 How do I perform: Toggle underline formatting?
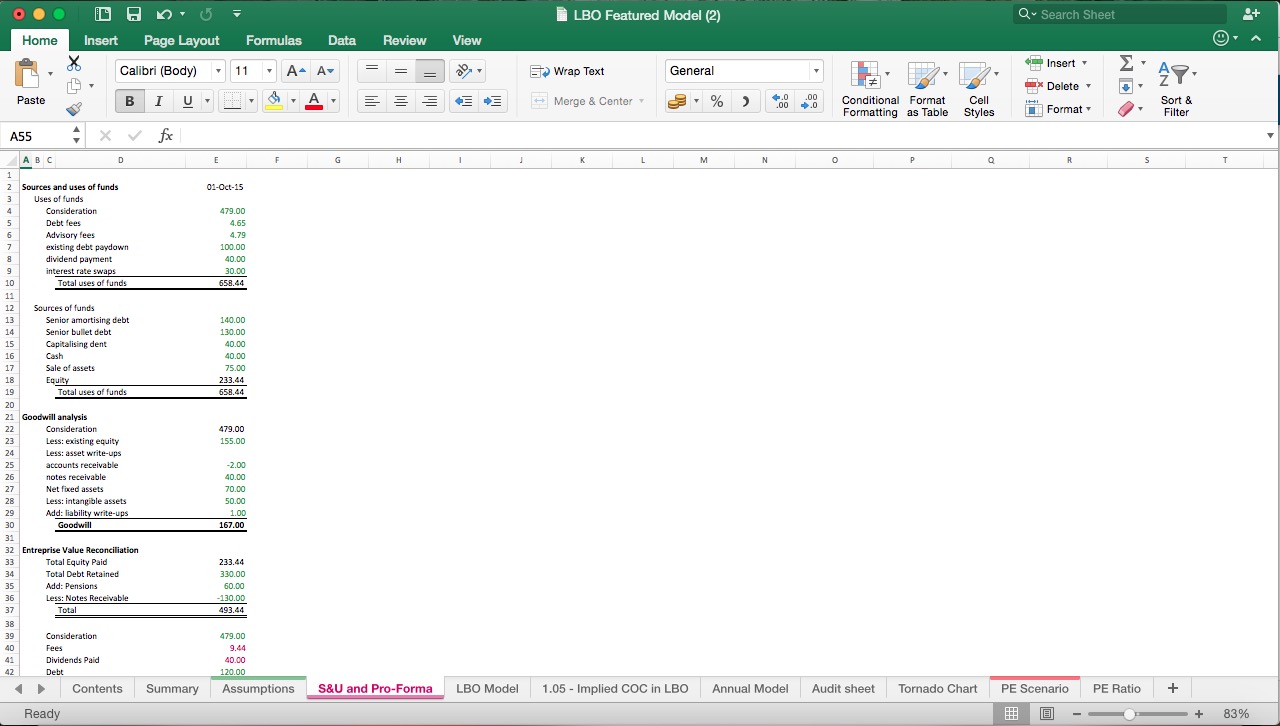coord(186,101)
